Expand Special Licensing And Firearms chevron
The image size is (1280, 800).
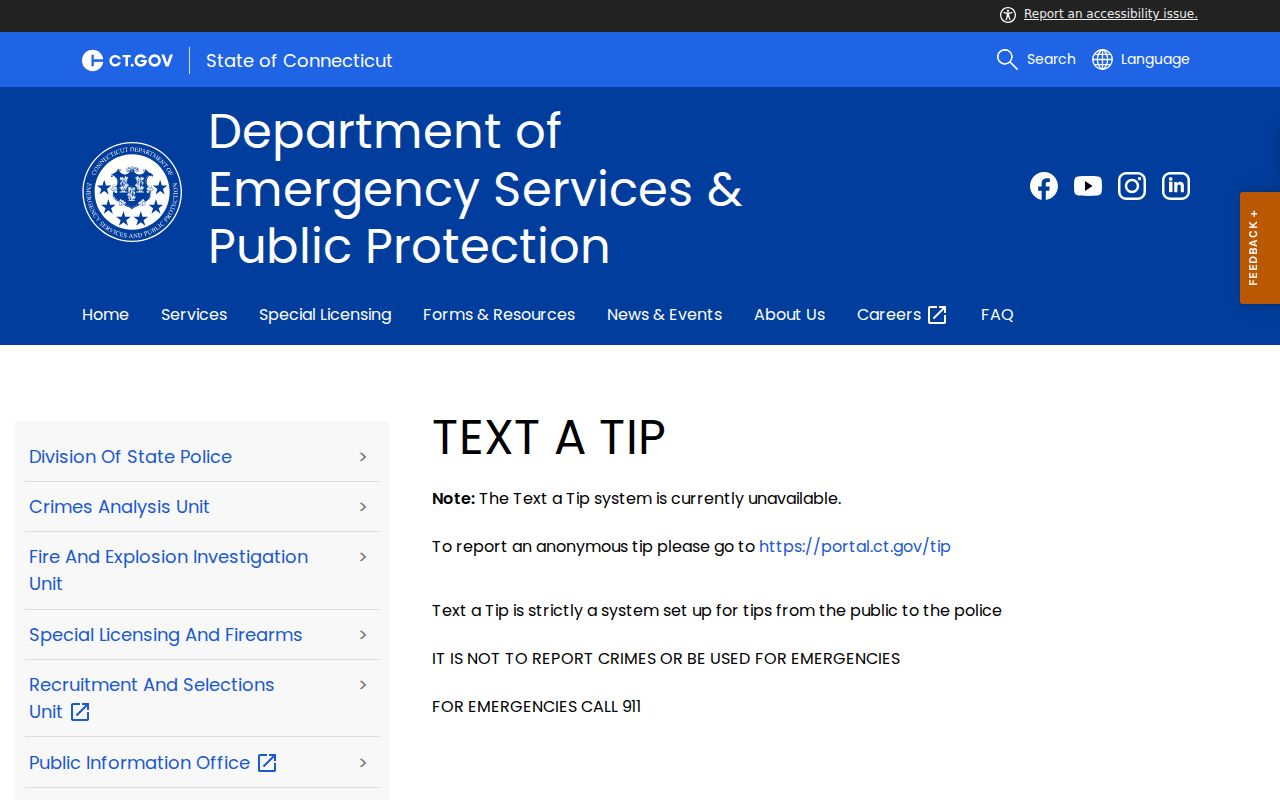[x=363, y=635]
